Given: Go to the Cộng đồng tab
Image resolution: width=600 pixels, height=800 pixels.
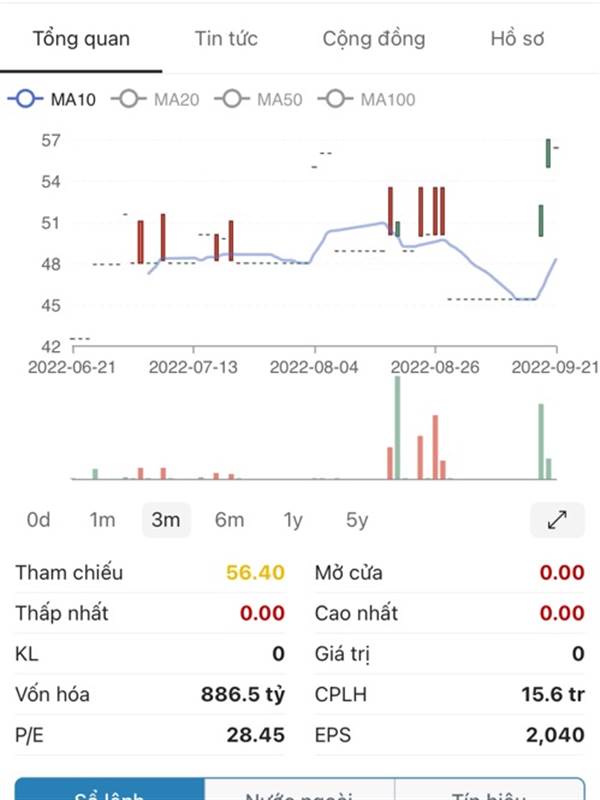Looking at the screenshot, I should click(374, 39).
